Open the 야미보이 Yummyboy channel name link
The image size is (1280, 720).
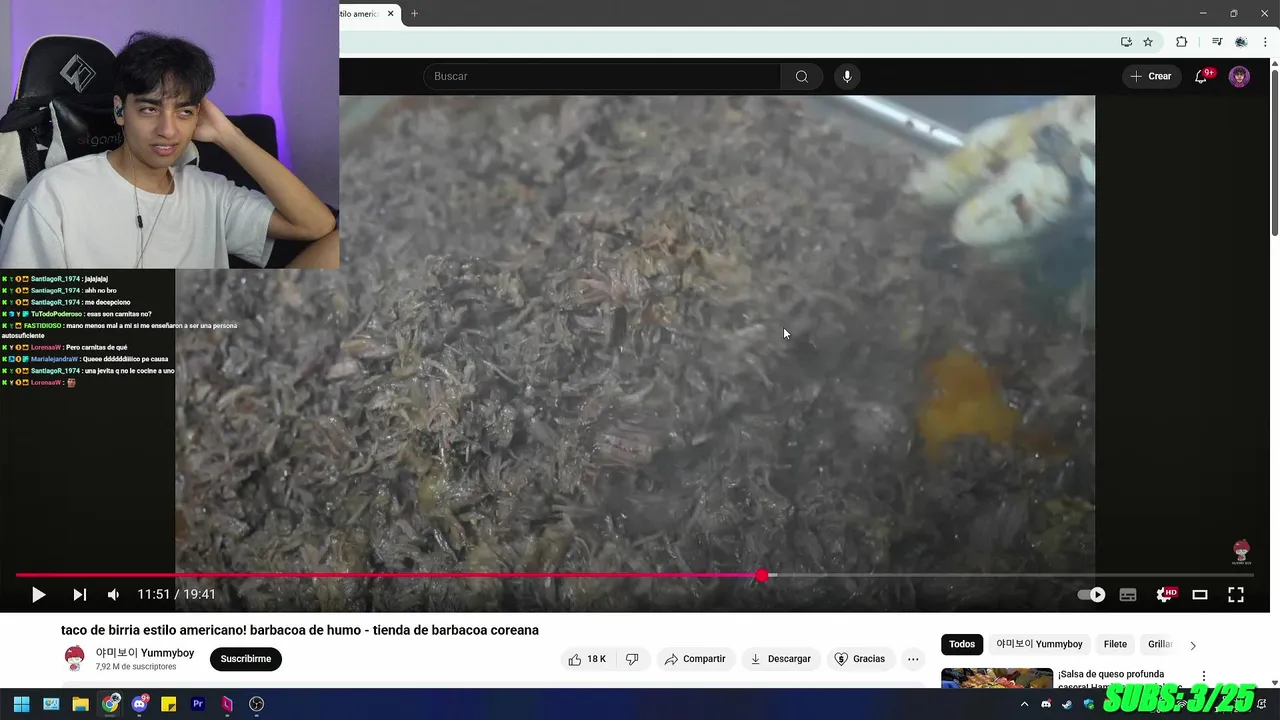145,653
